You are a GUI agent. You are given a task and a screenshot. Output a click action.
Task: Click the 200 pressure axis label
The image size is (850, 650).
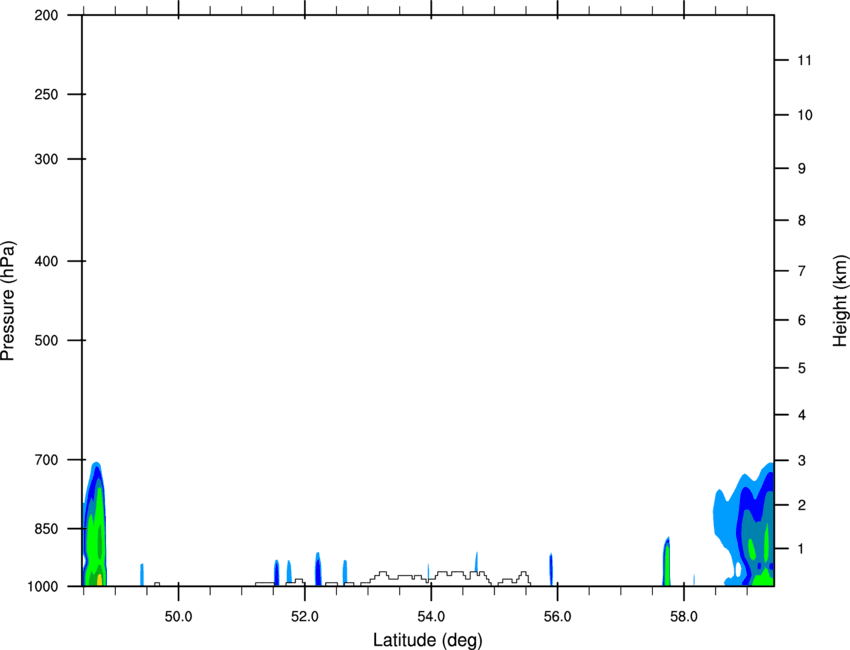tap(46, 15)
